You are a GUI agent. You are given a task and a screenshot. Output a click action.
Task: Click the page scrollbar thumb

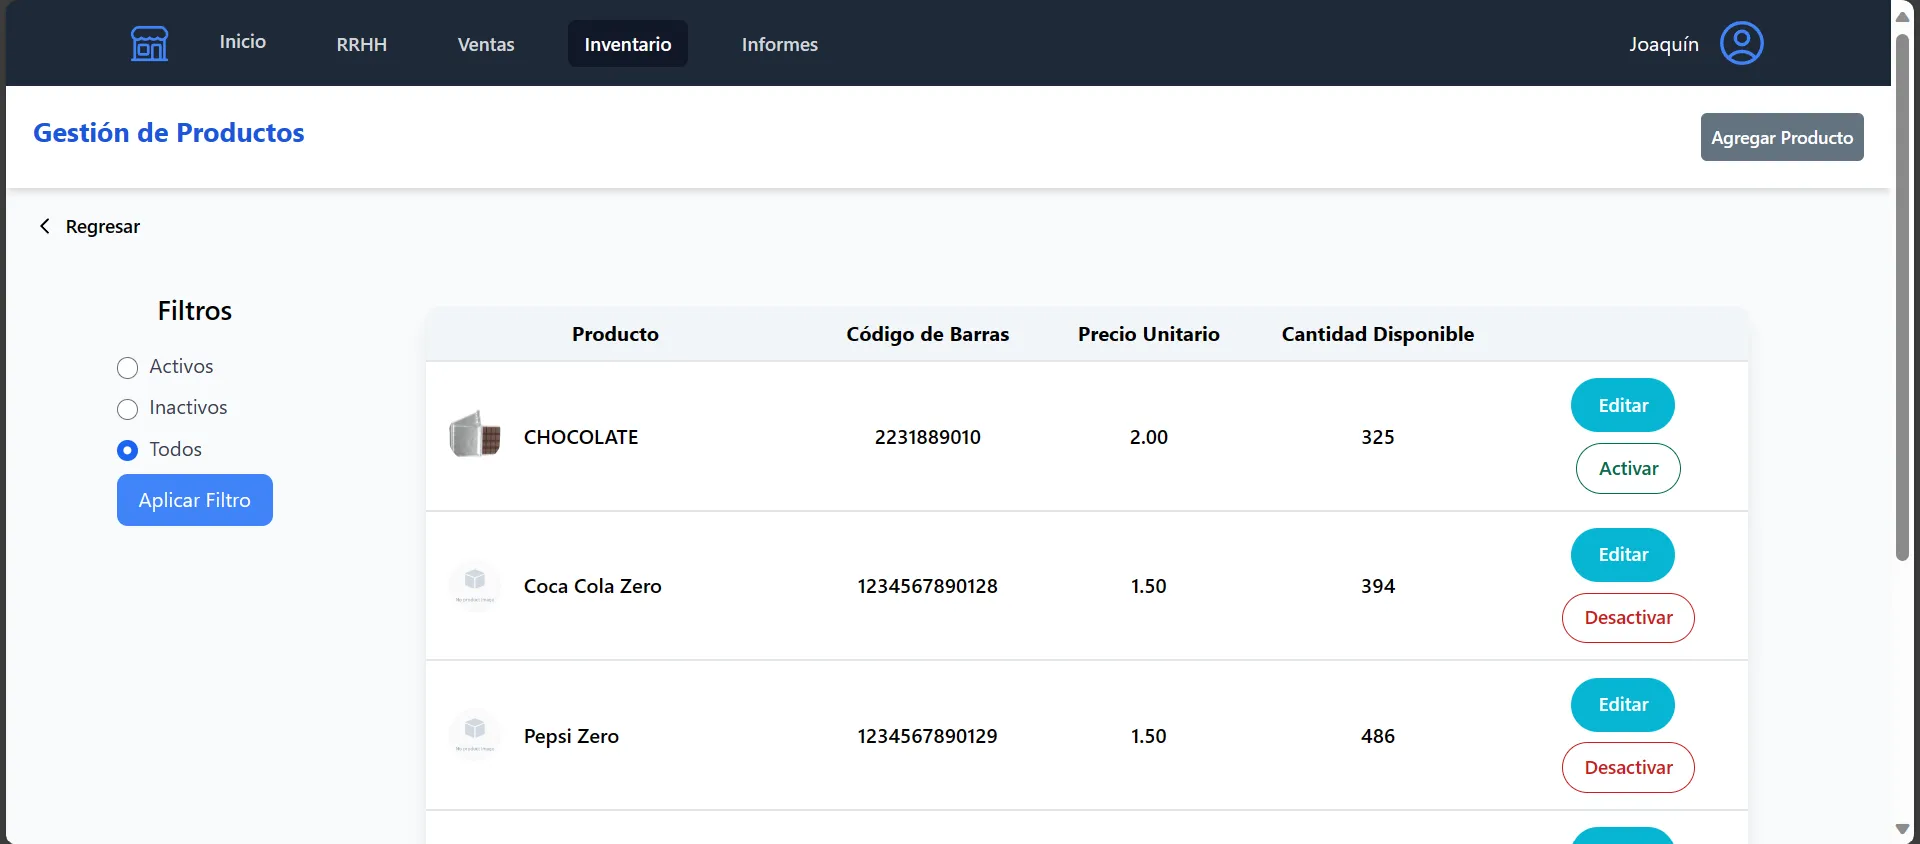[1902, 297]
